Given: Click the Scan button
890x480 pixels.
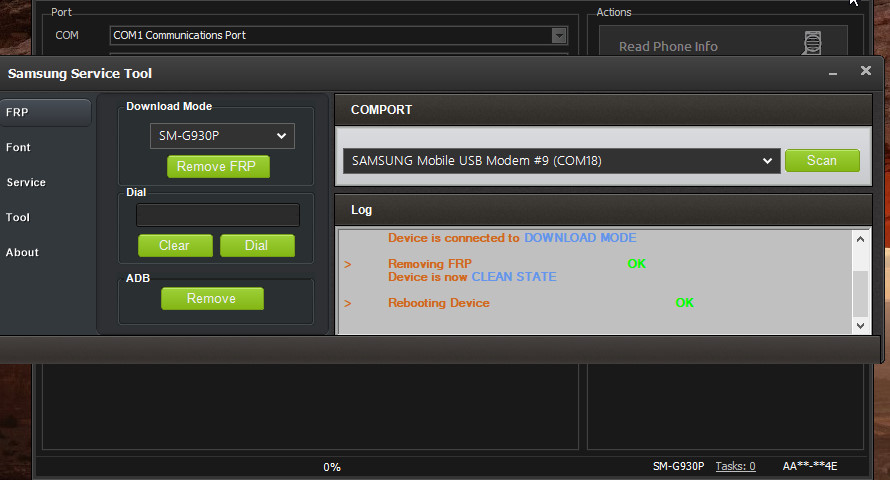Looking at the screenshot, I should click(x=822, y=161).
